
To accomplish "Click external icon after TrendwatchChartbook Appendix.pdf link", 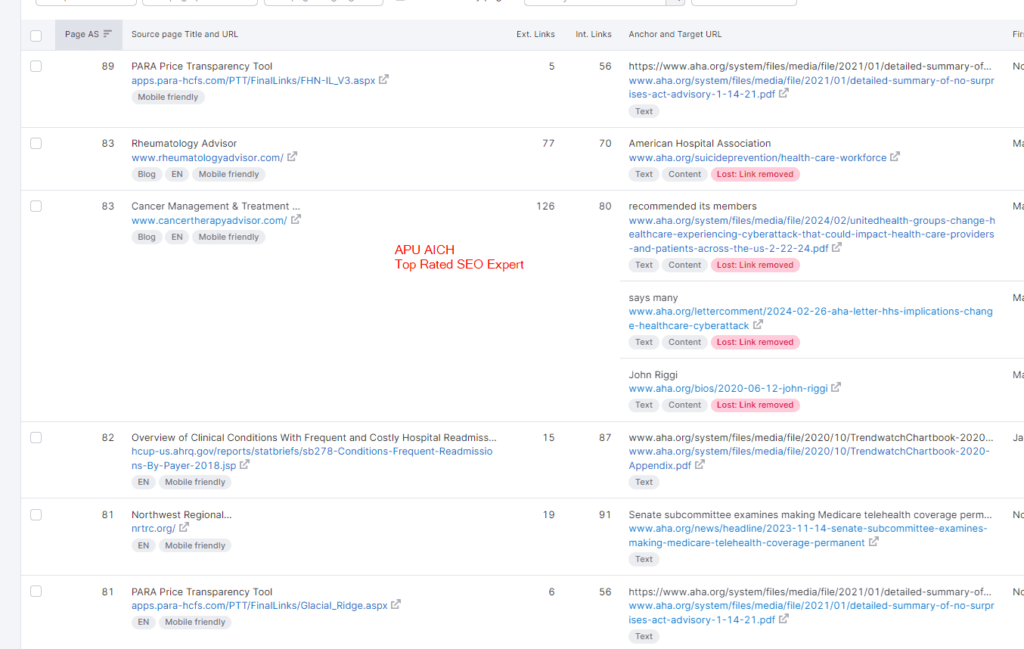I will click(699, 465).
